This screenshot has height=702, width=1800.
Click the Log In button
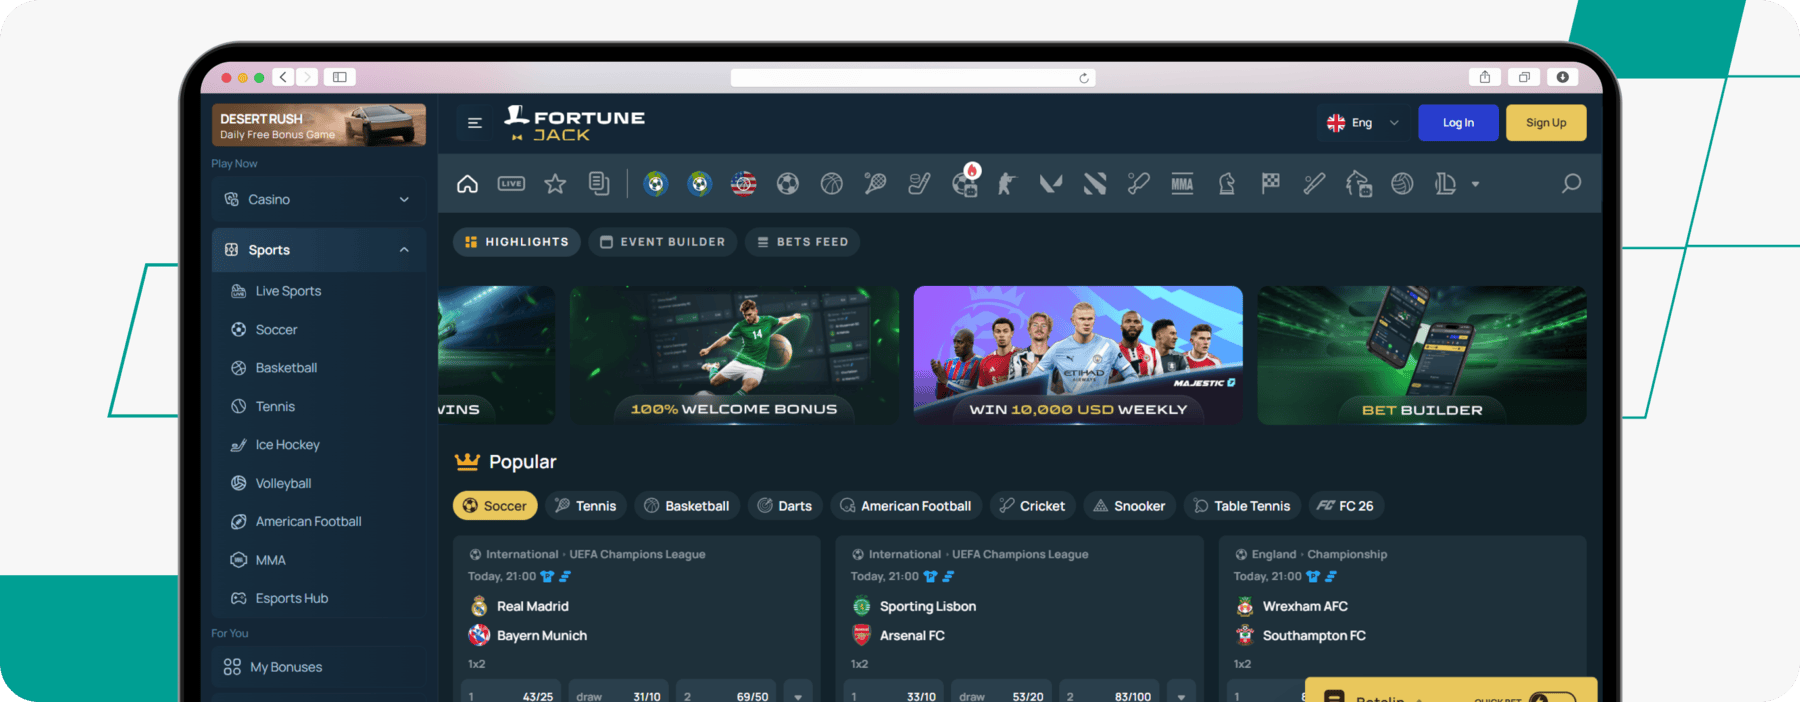(x=1458, y=123)
